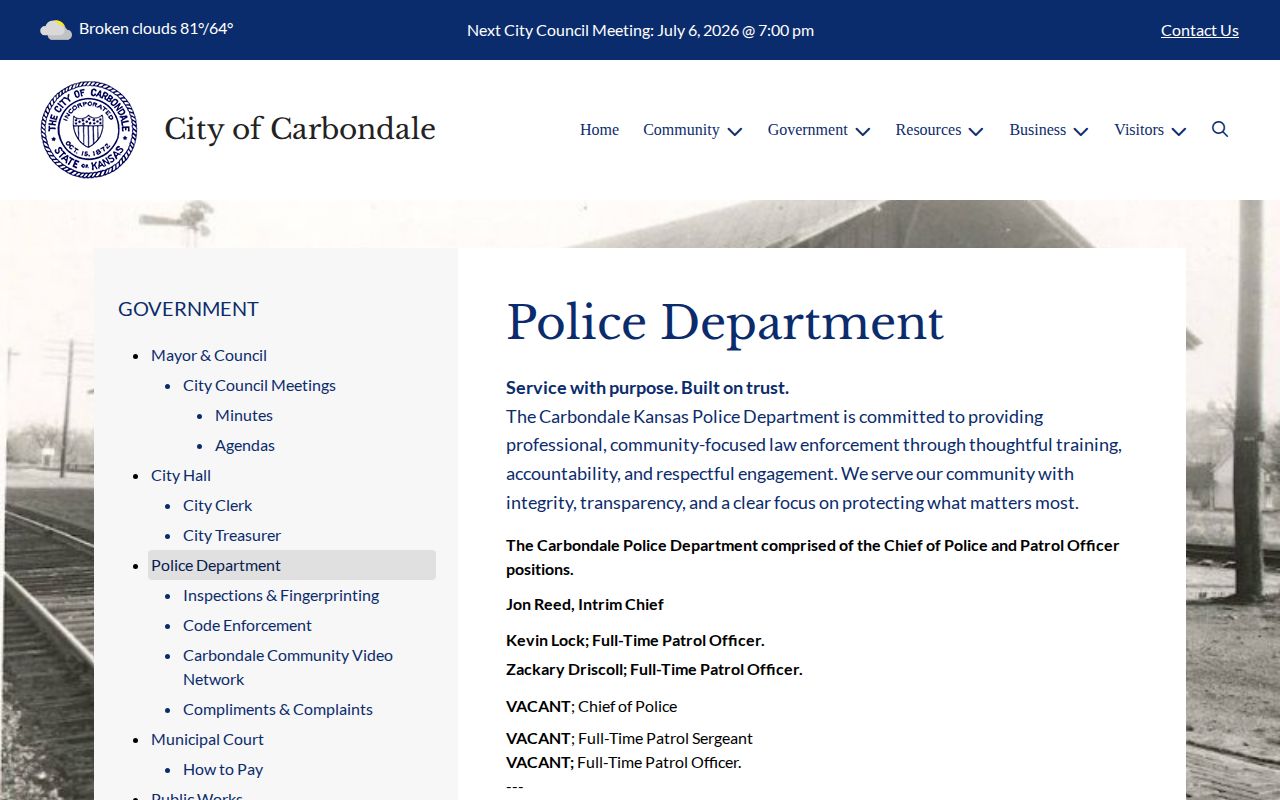1280x800 pixels.
Task: Open the Visitors nav item
Action: [1139, 130]
